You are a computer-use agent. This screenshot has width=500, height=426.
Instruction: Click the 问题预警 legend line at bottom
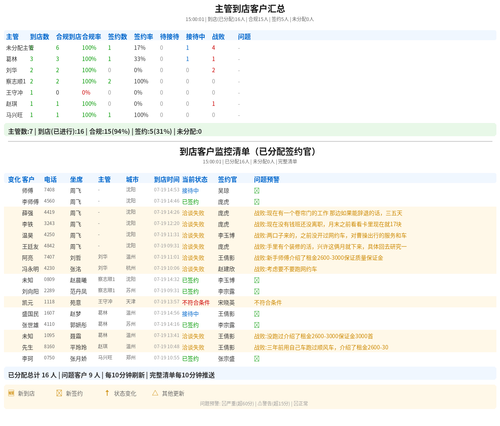(x=254, y=403)
